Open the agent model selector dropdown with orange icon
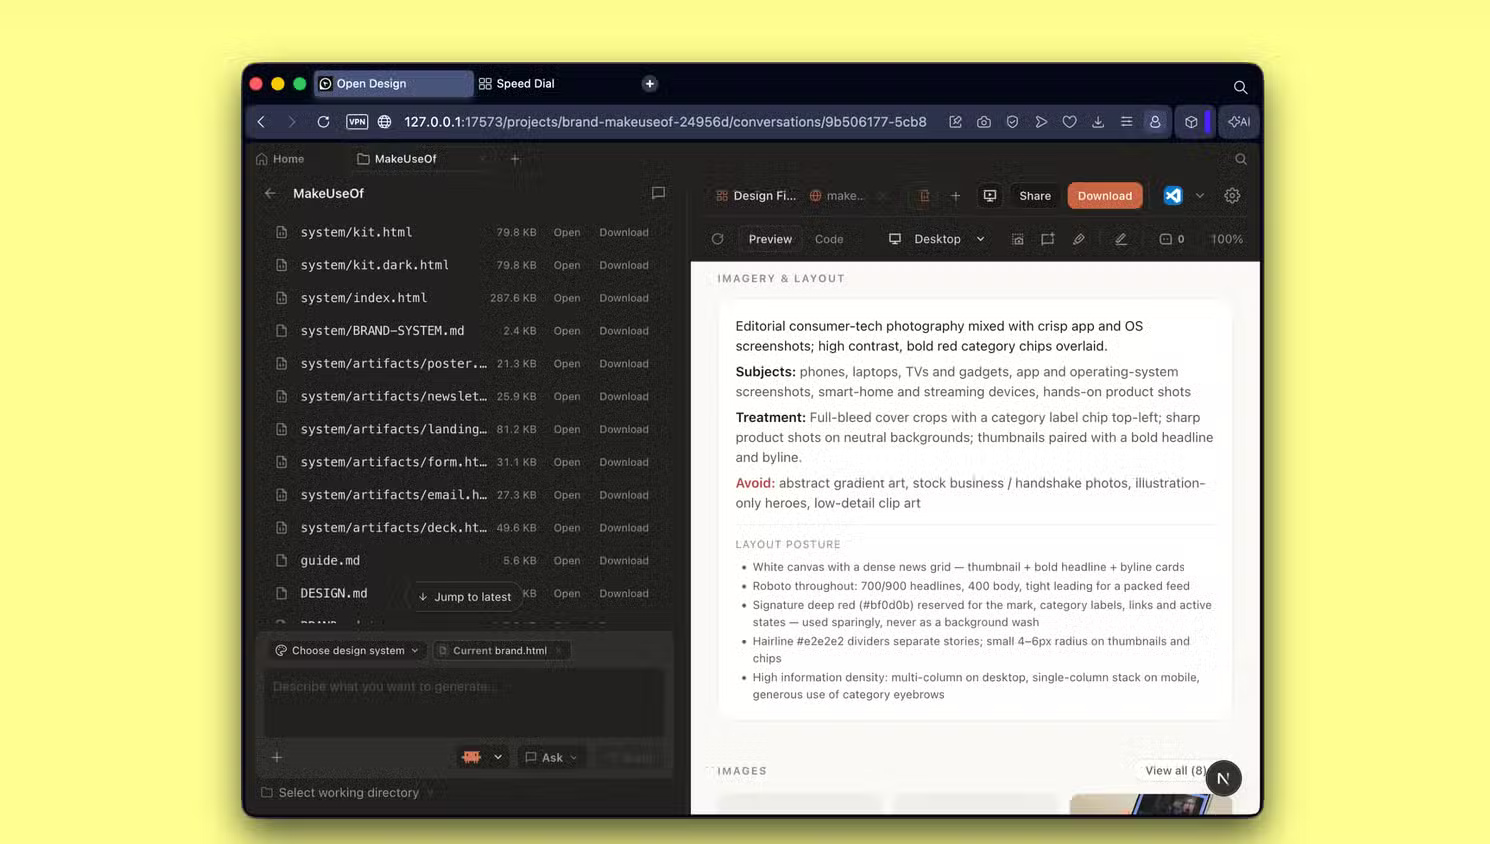 (482, 758)
